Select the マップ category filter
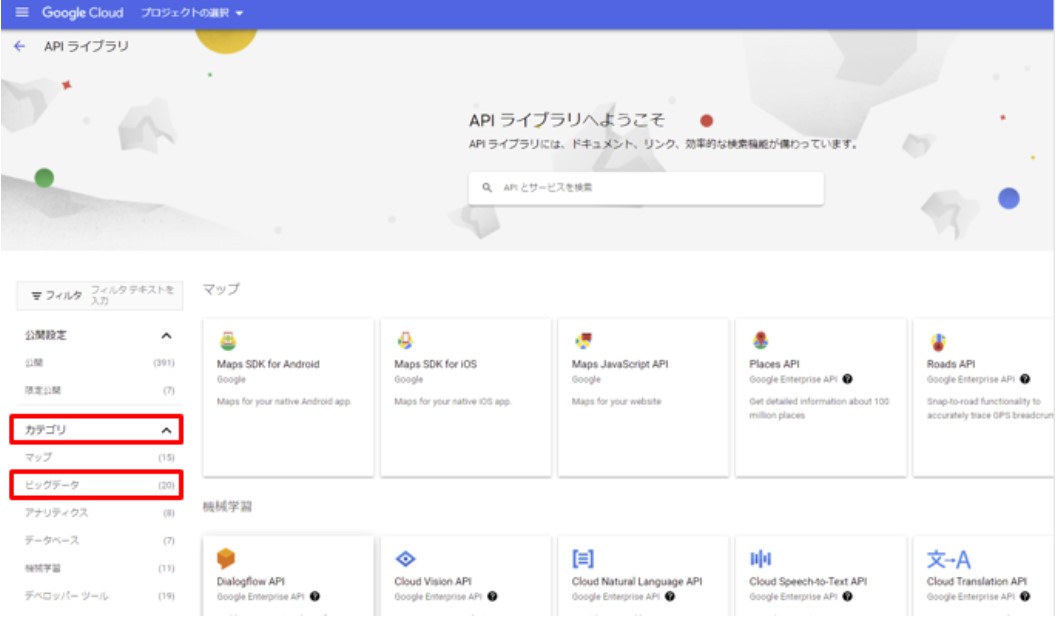The width and height of the screenshot is (1057, 621). point(99,457)
